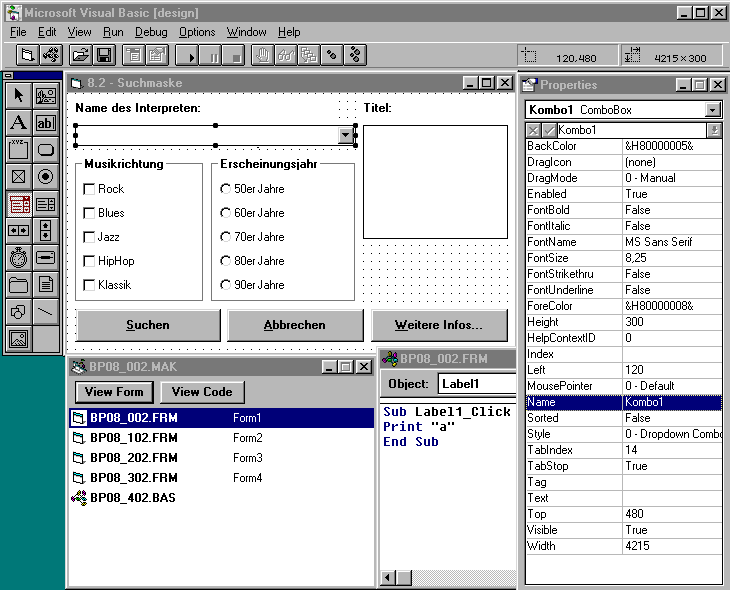Select BP08_402.BAS in the project list

click(x=132, y=497)
